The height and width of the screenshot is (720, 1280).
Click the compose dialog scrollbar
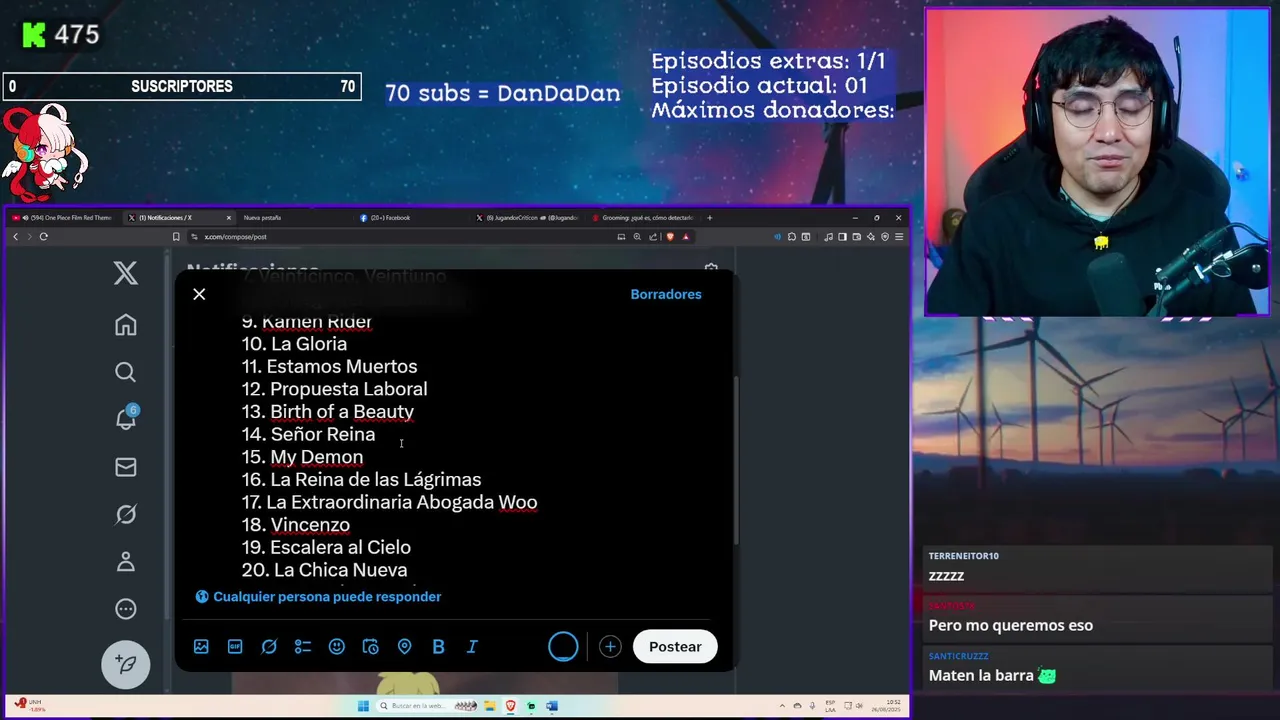(x=736, y=460)
